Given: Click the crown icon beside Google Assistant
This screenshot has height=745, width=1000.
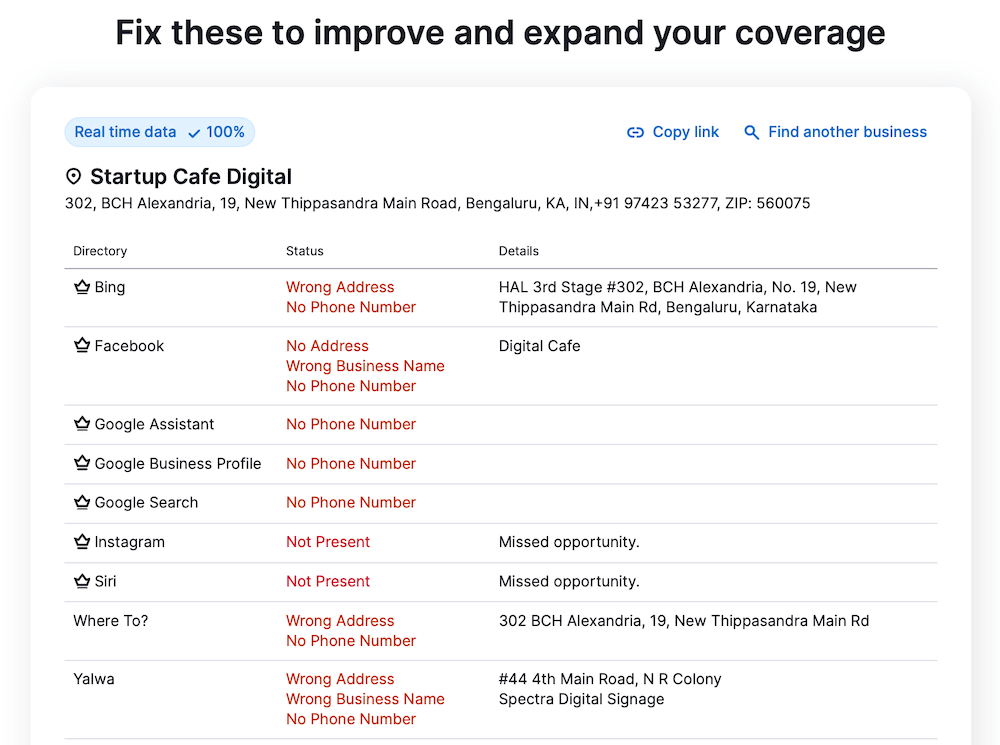Looking at the screenshot, I should pyautogui.click(x=82, y=424).
